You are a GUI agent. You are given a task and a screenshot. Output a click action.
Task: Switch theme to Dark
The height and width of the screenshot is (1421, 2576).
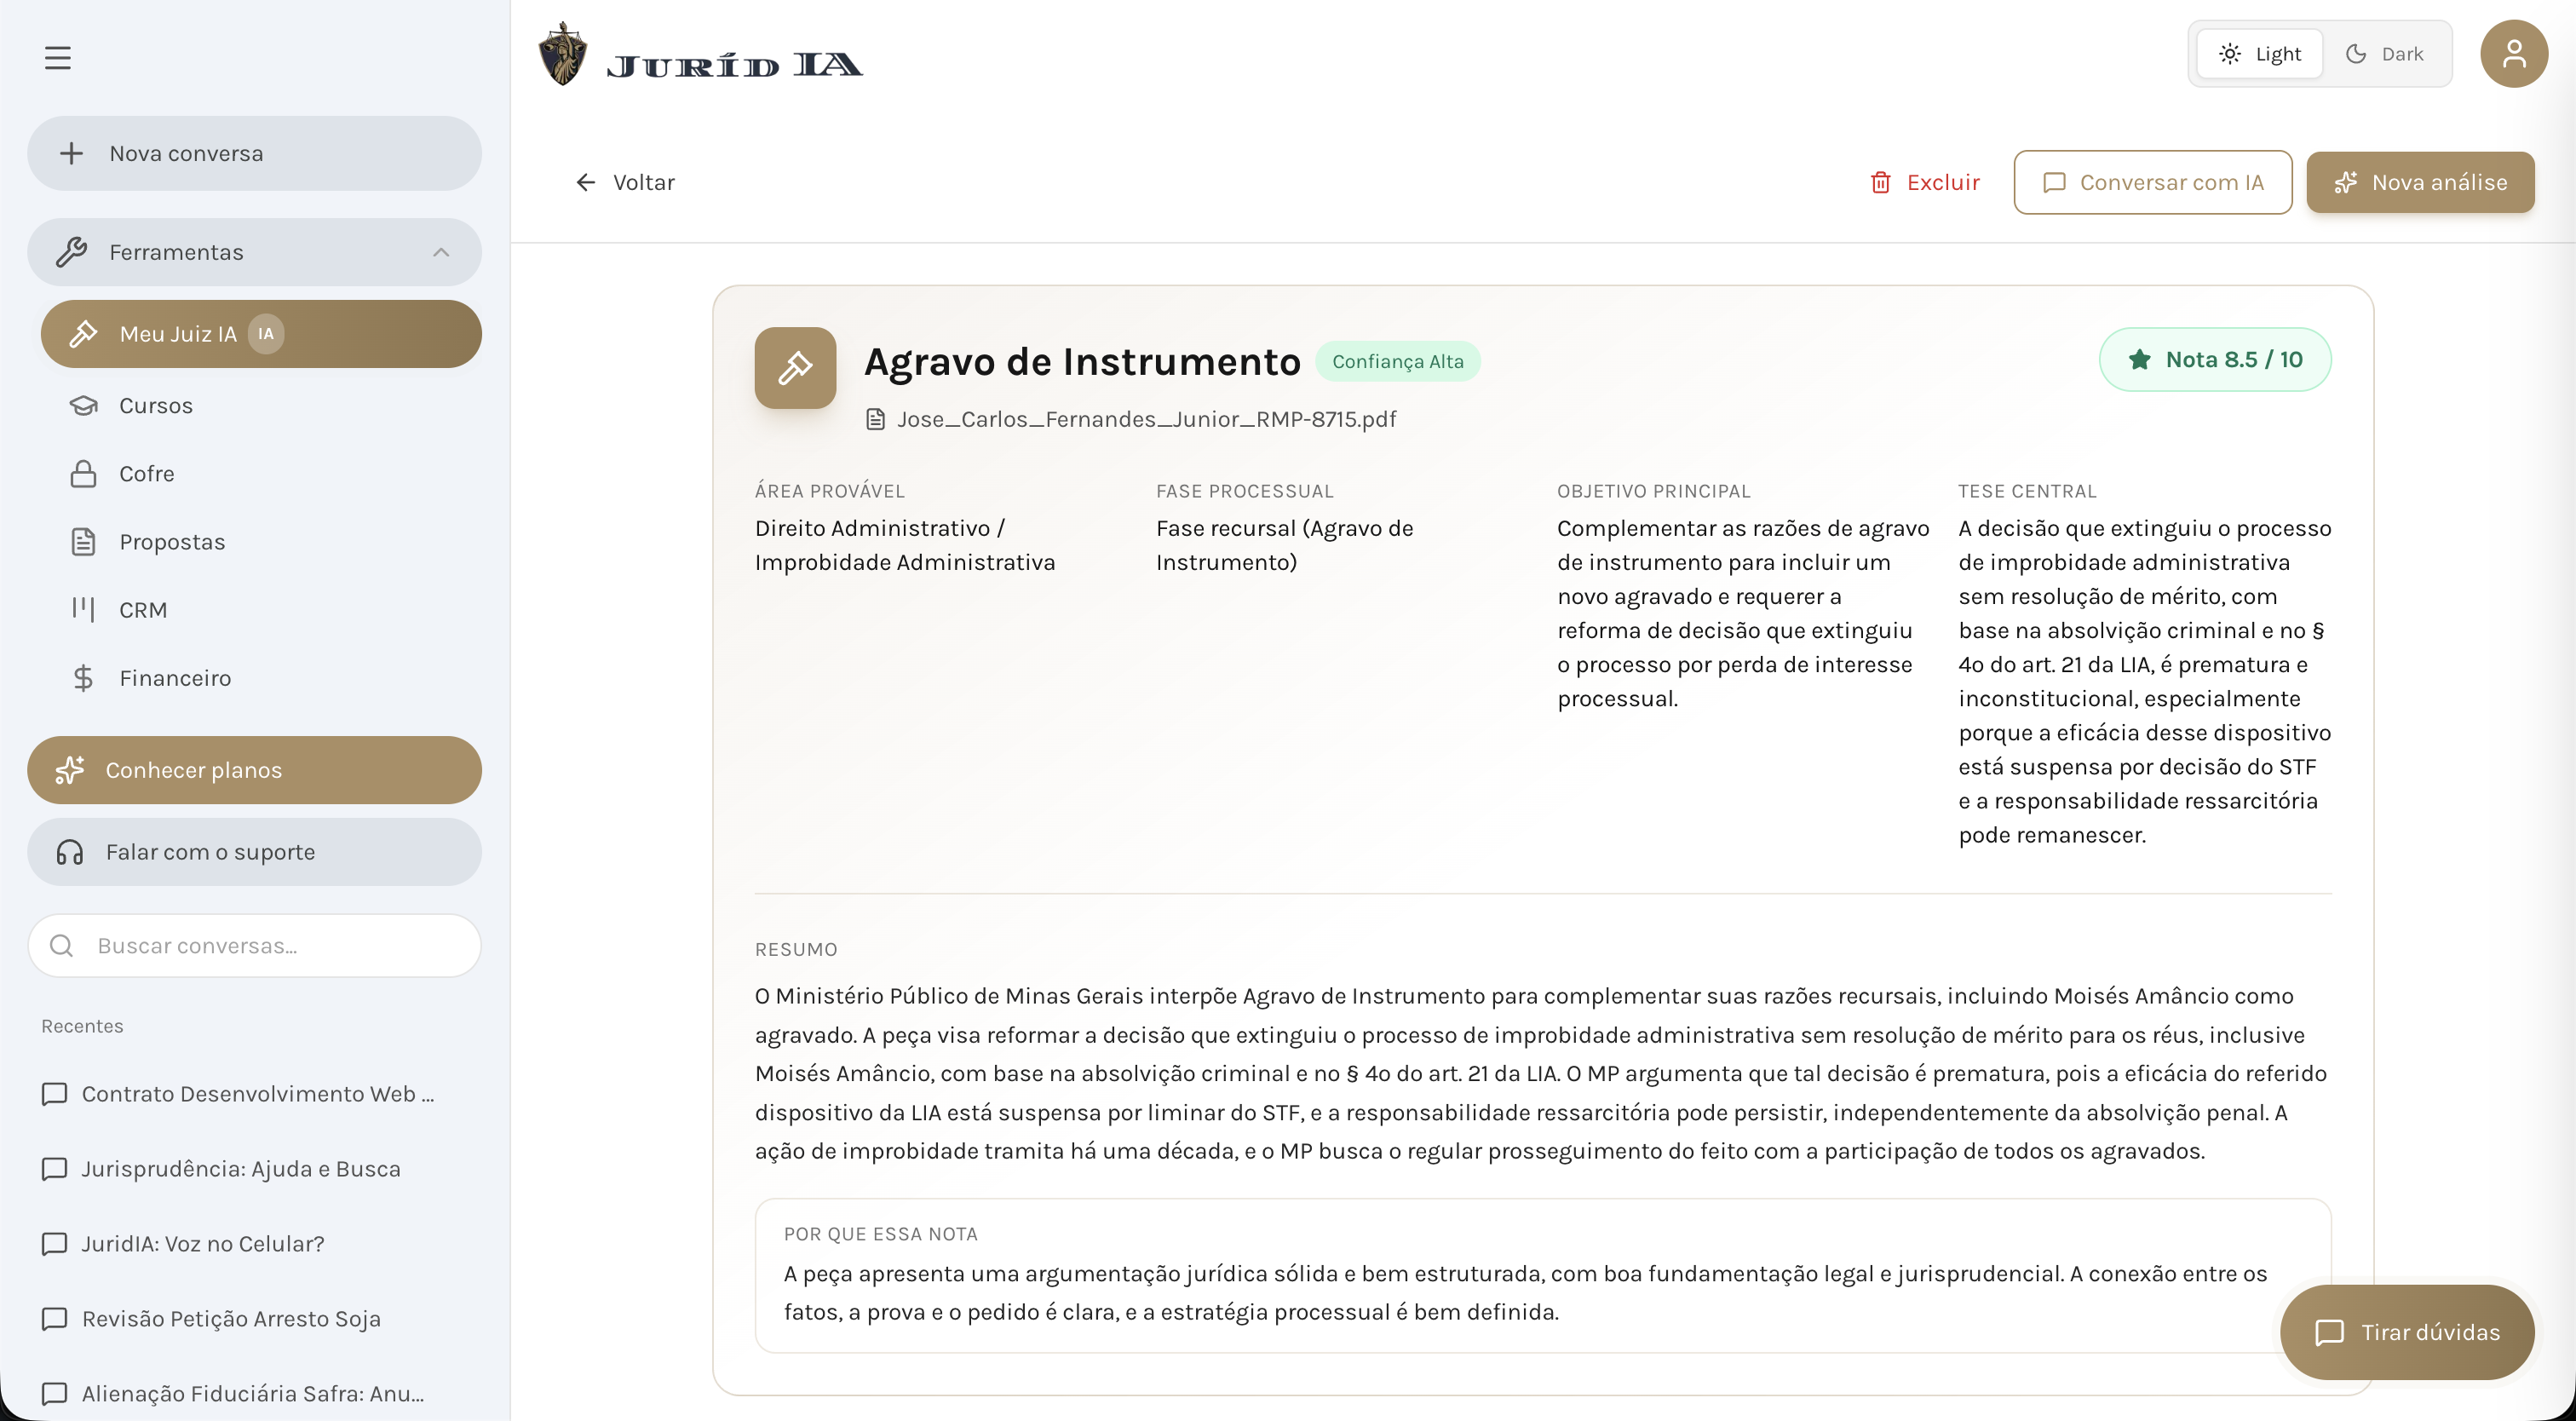point(2384,54)
